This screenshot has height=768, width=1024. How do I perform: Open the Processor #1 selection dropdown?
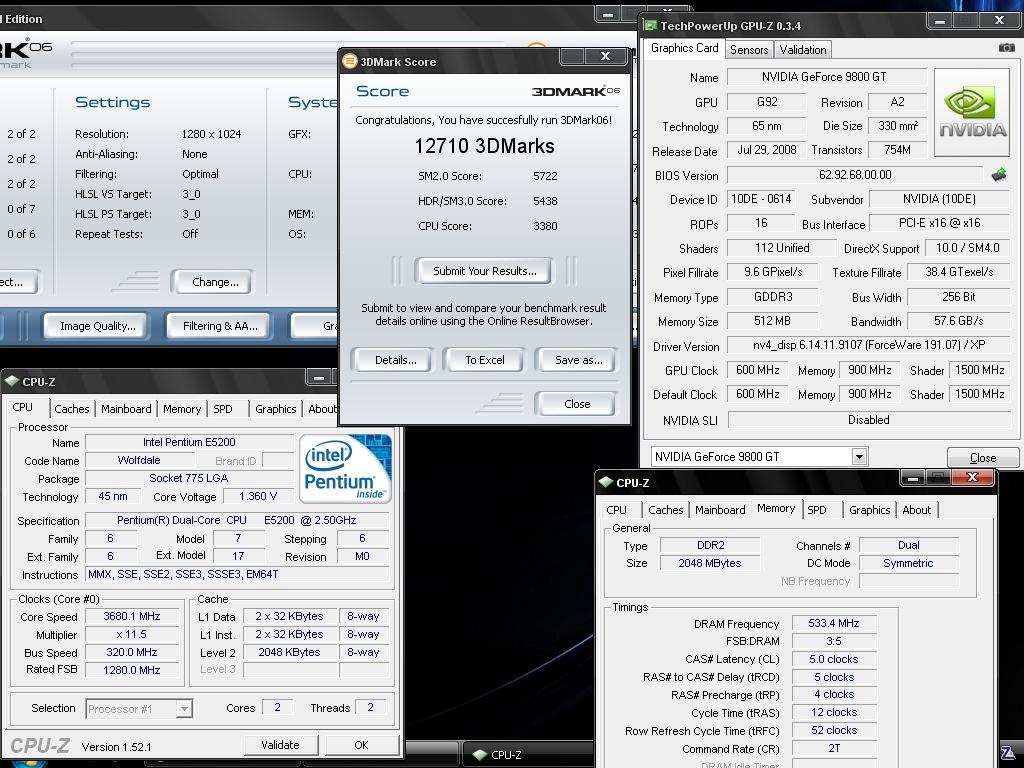[x=185, y=709]
